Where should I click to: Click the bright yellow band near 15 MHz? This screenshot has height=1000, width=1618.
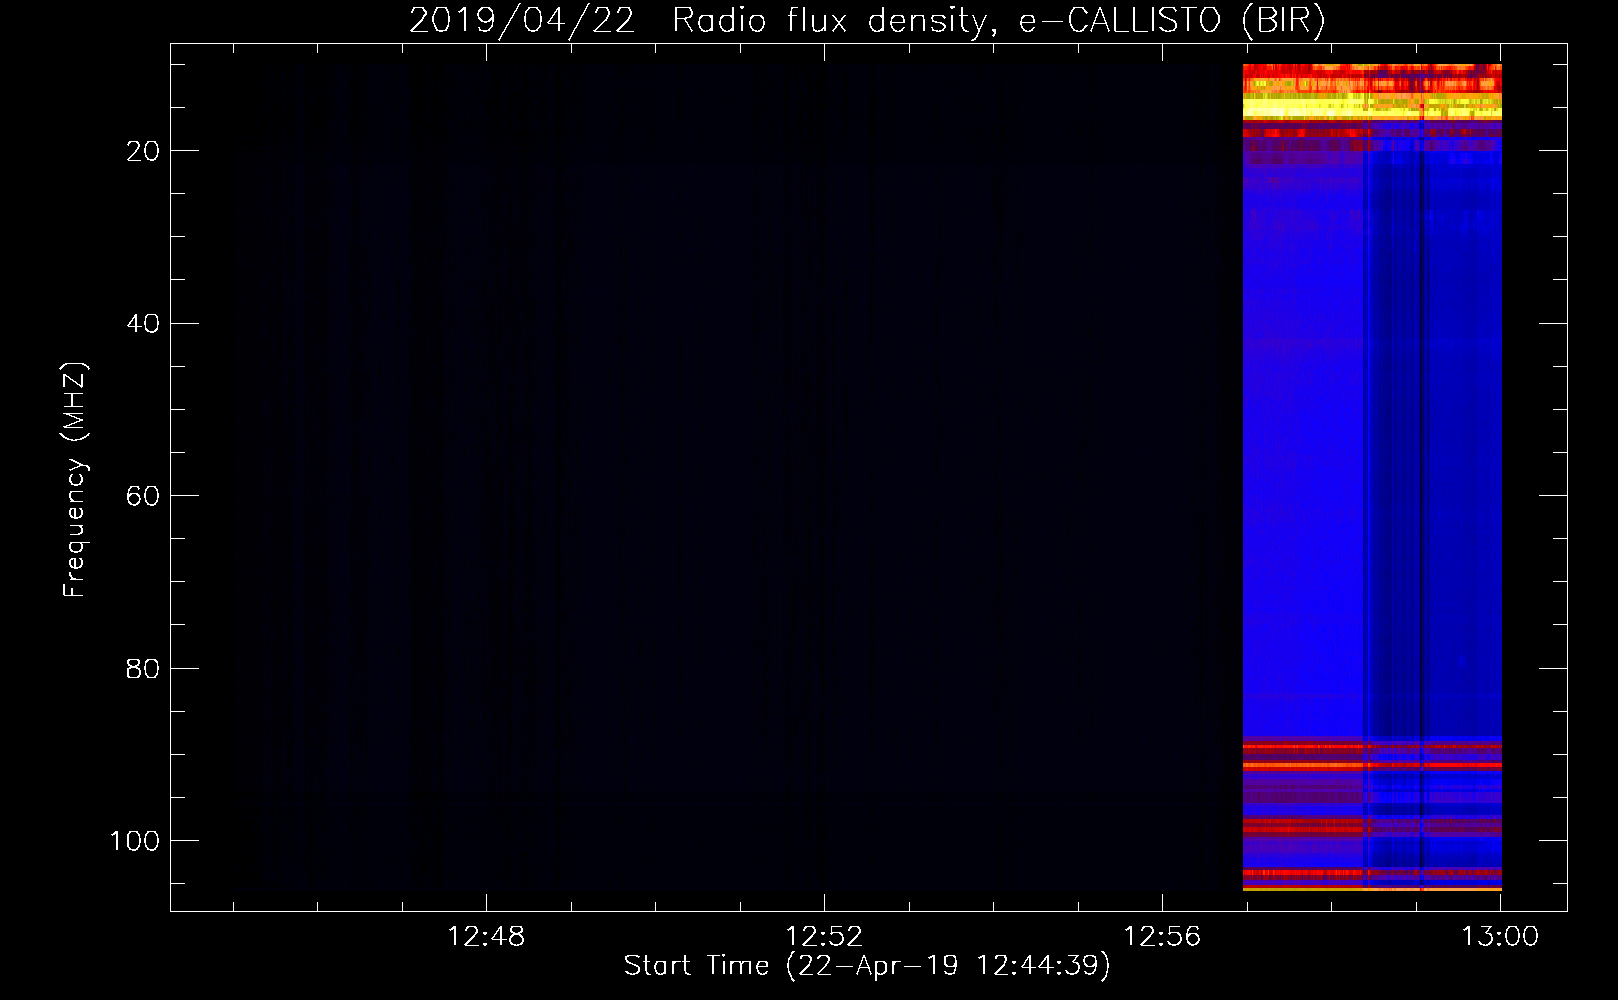click(1372, 108)
